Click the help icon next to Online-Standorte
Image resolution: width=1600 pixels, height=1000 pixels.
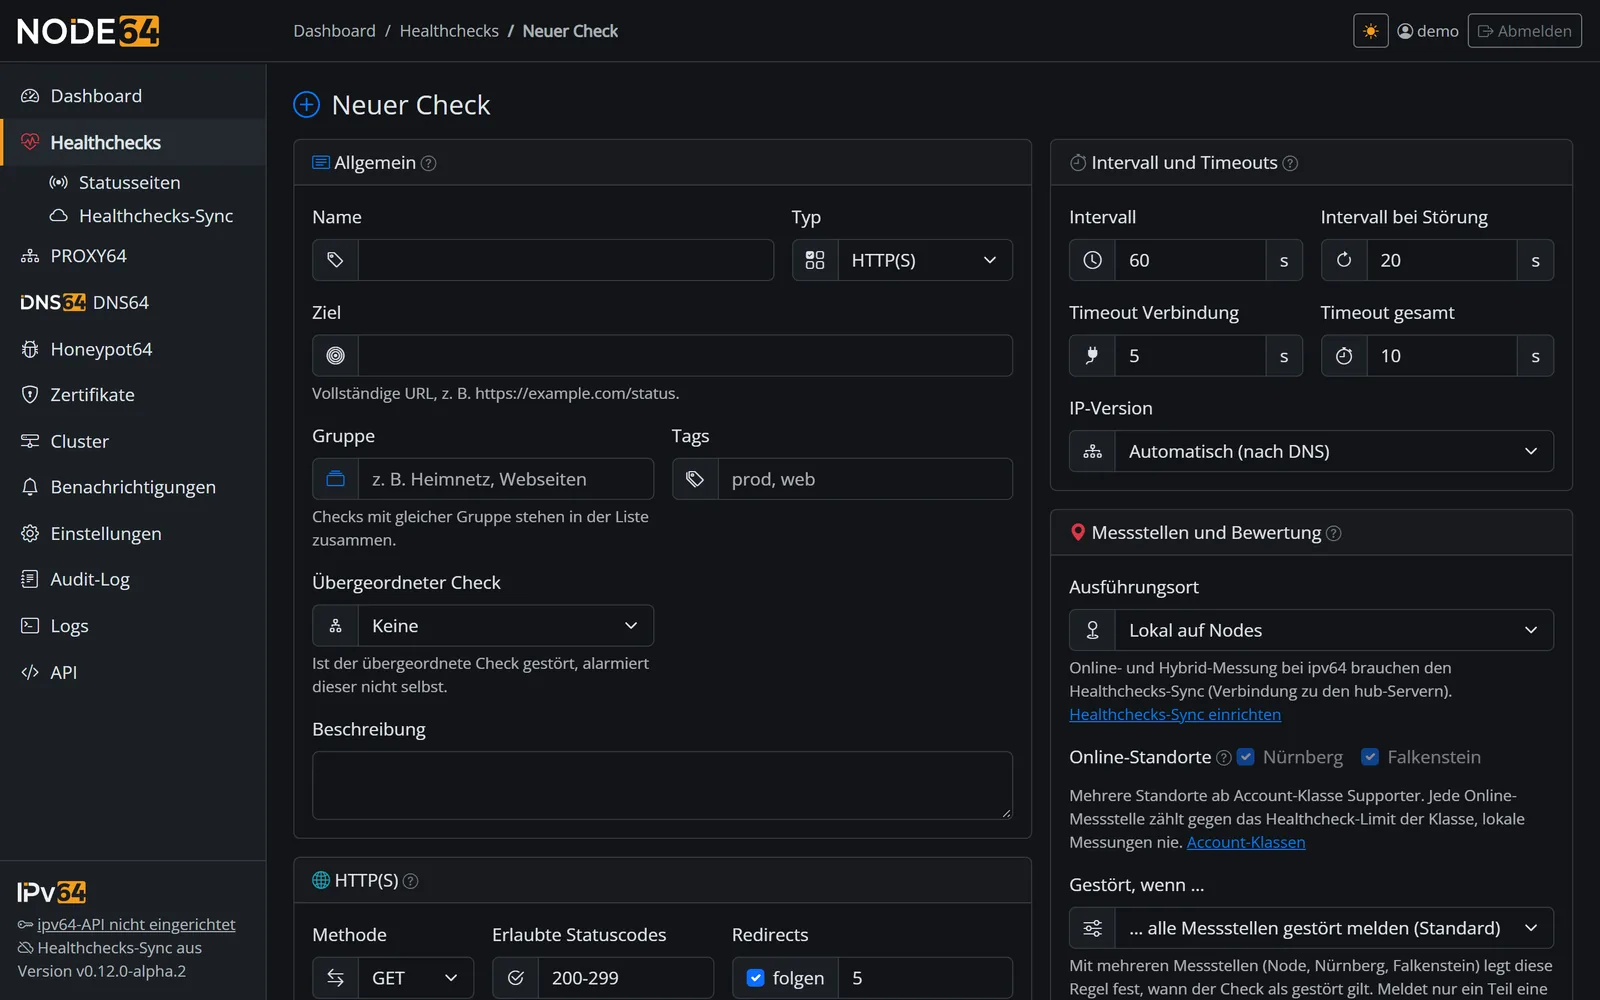pos(1223,758)
